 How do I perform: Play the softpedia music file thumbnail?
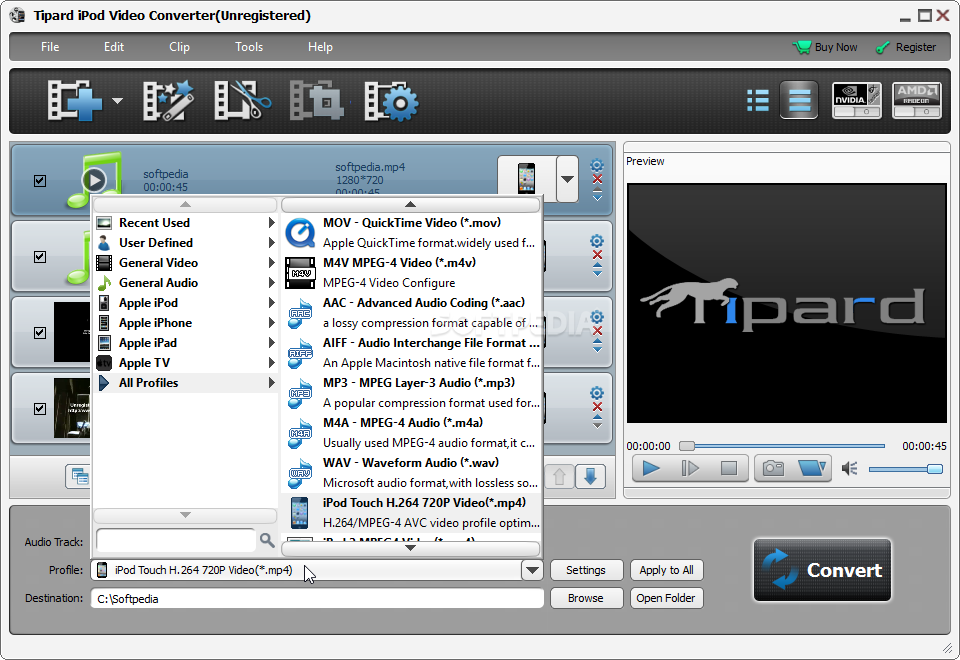(94, 180)
